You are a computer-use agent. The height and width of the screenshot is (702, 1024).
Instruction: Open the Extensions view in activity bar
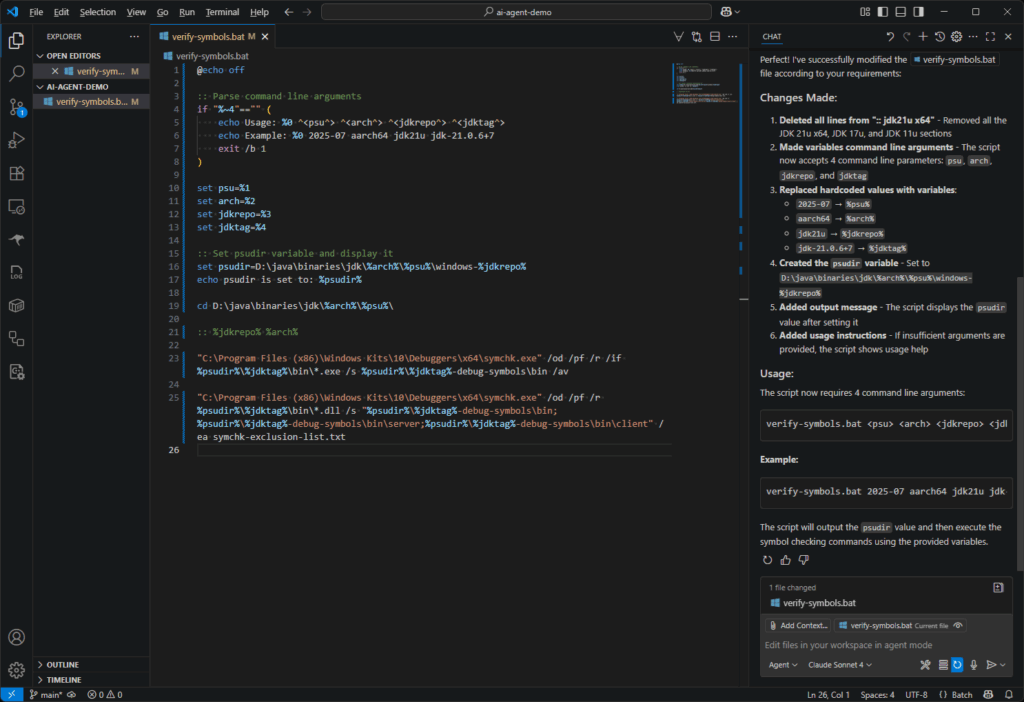(16, 173)
